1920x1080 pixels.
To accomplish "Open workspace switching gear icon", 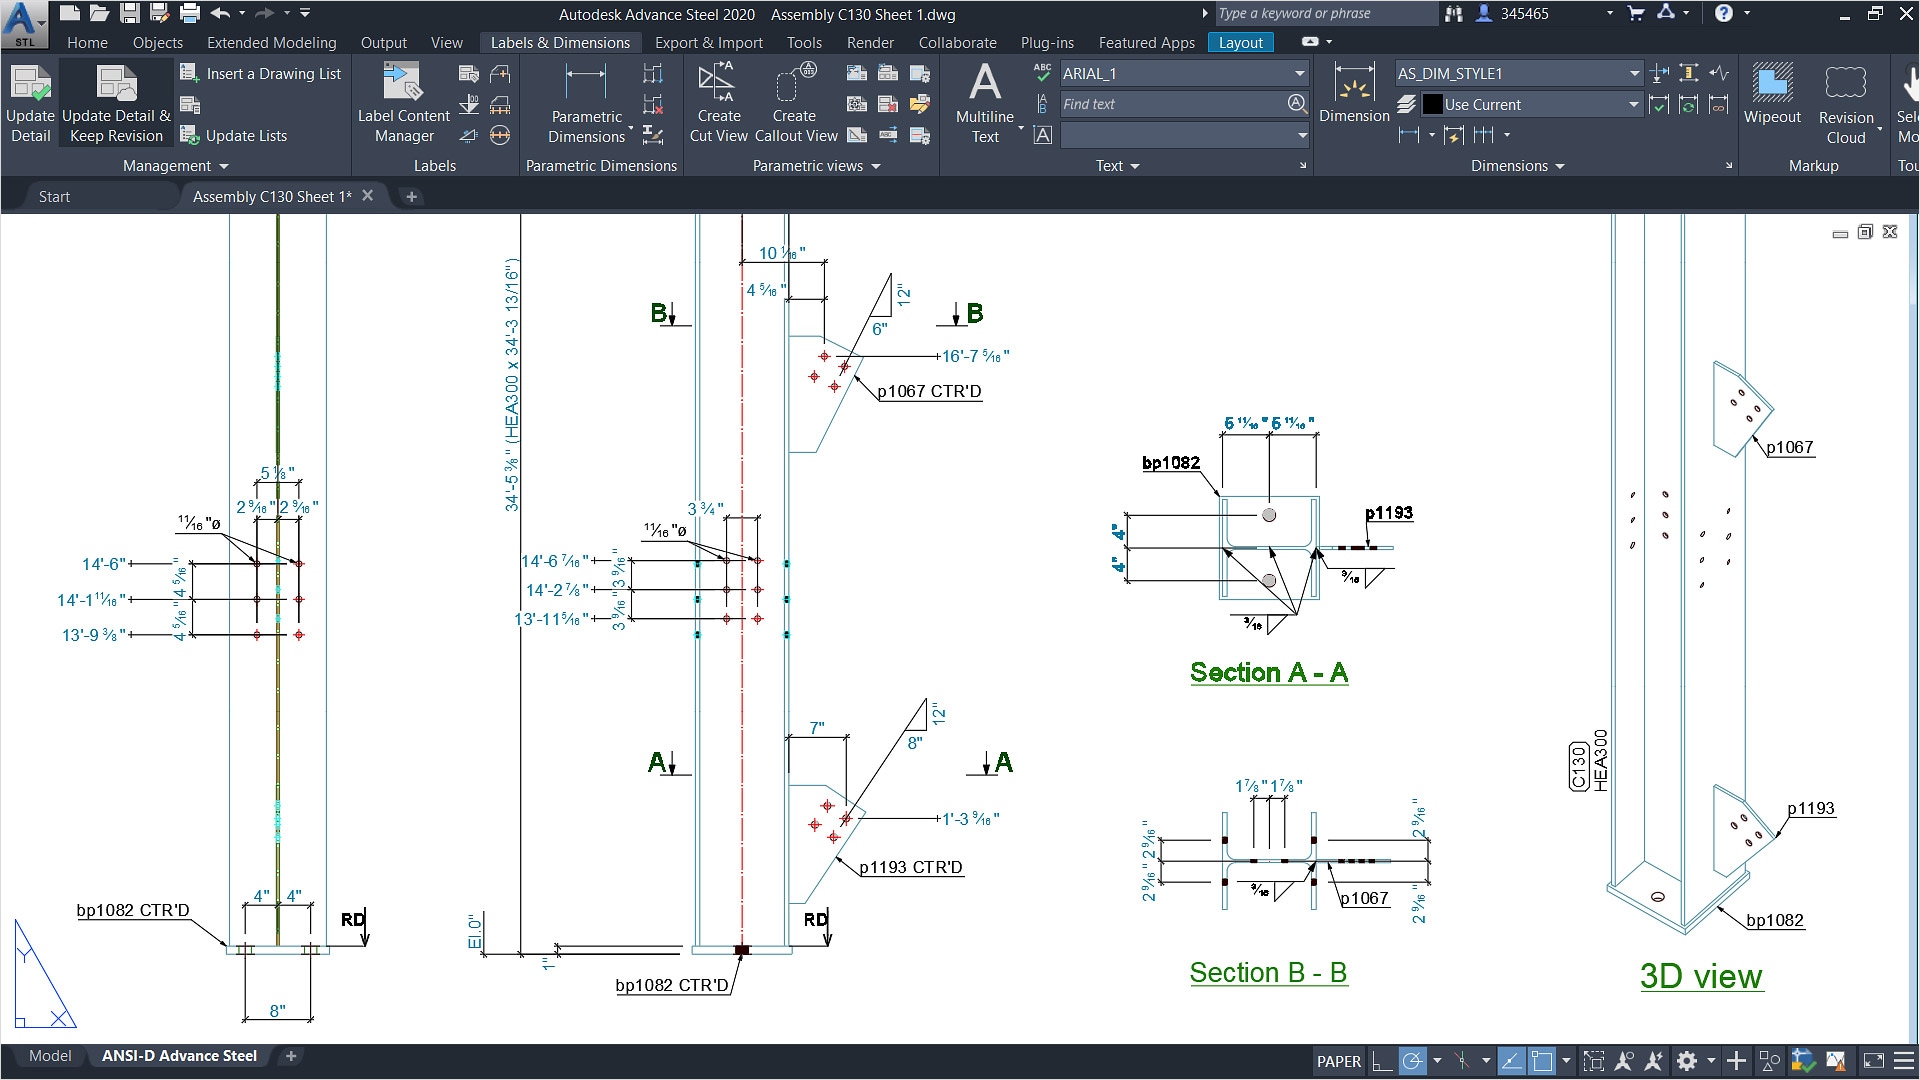I will coord(1687,1061).
